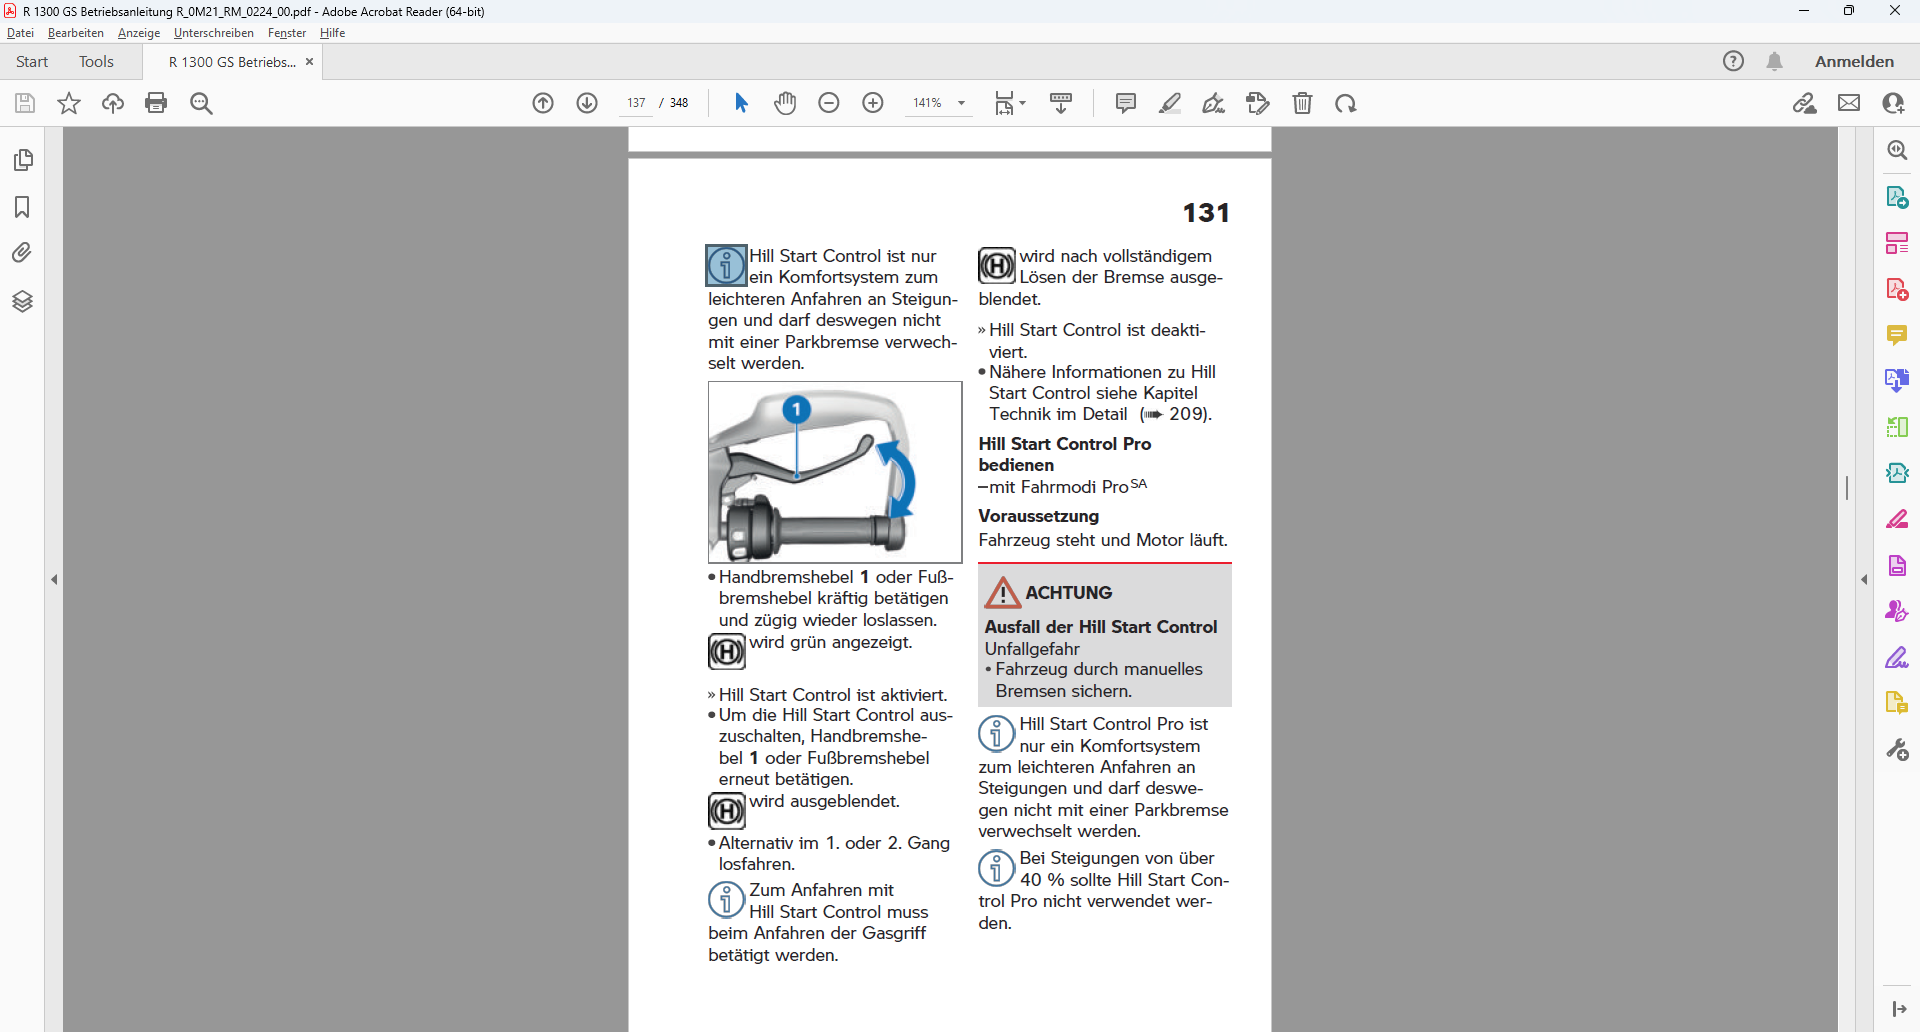Viewport: 1920px width, 1032px height.
Task: Go to next page with the down arrow
Action: pyautogui.click(x=587, y=103)
